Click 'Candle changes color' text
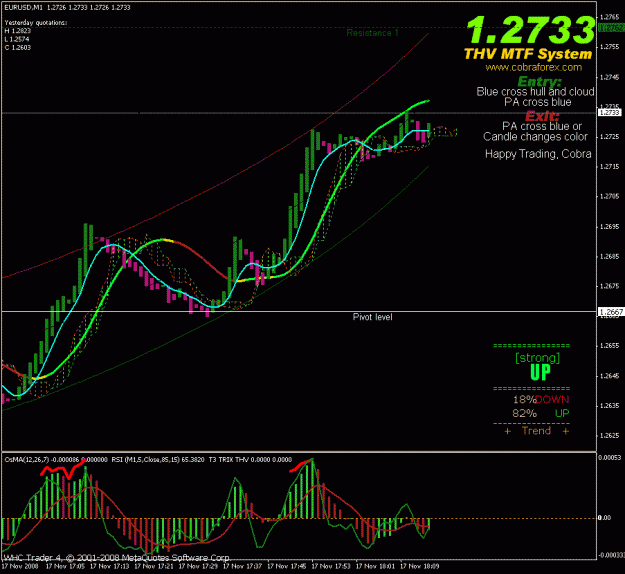The width and height of the screenshot is (625, 574). point(535,137)
